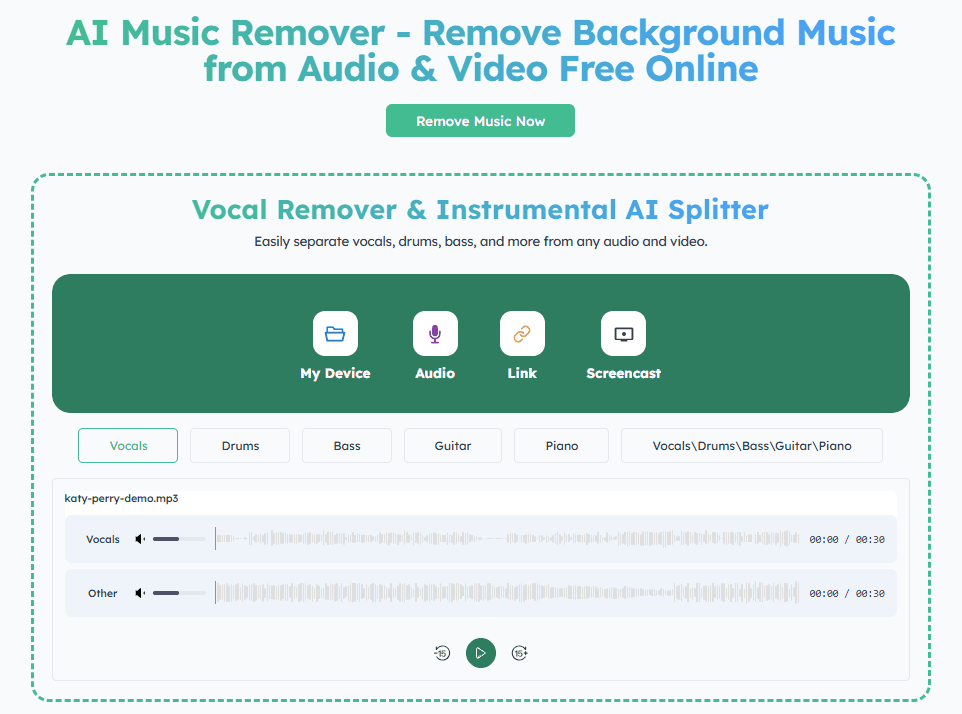The width and height of the screenshot is (962, 714).
Task: Click the Vocals track time 00:00 / 00:30
Action: tap(847, 540)
